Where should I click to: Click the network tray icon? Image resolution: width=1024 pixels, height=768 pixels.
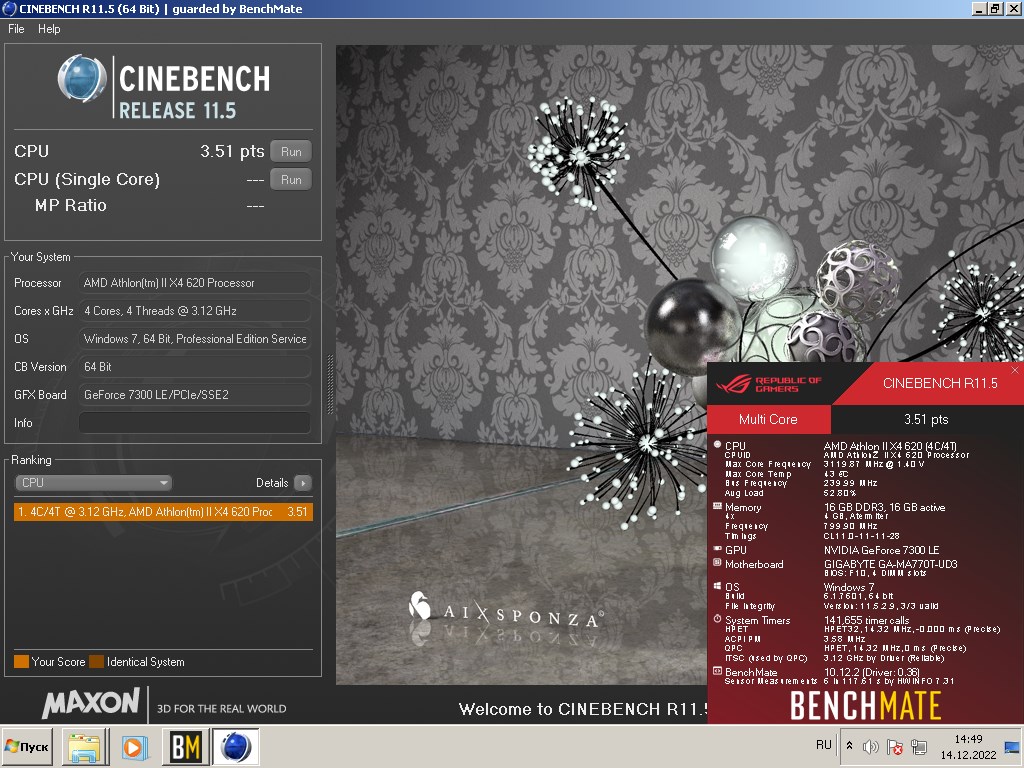pyautogui.click(x=920, y=747)
